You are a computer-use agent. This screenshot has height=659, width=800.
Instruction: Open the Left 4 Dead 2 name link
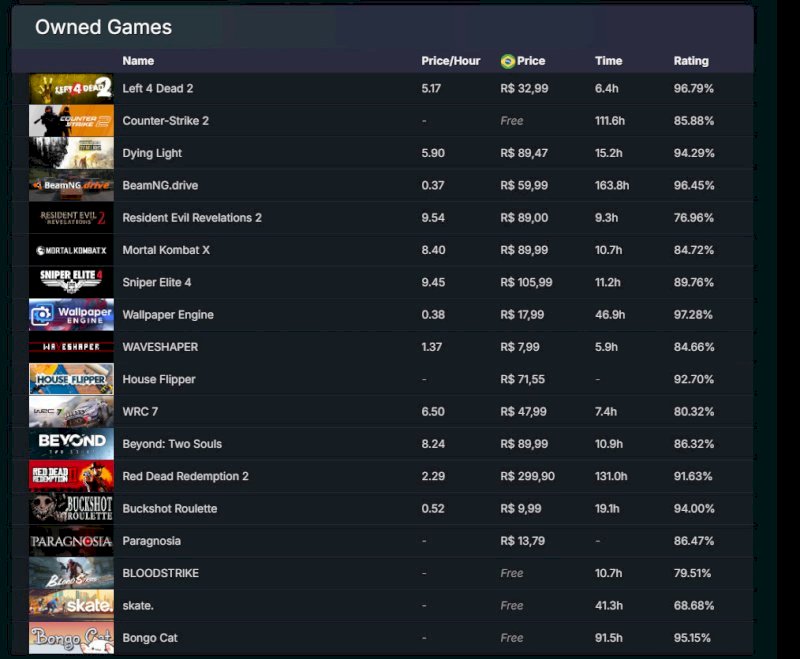click(x=158, y=88)
